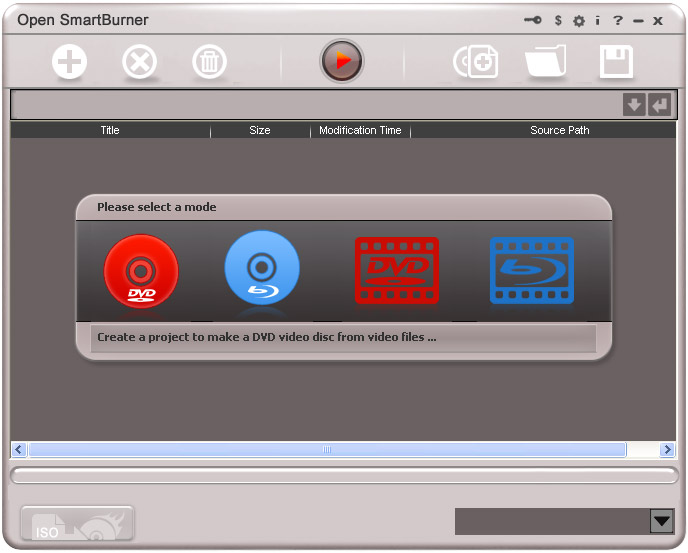
Task: Click the Add files plus icon
Action: tap(70, 63)
